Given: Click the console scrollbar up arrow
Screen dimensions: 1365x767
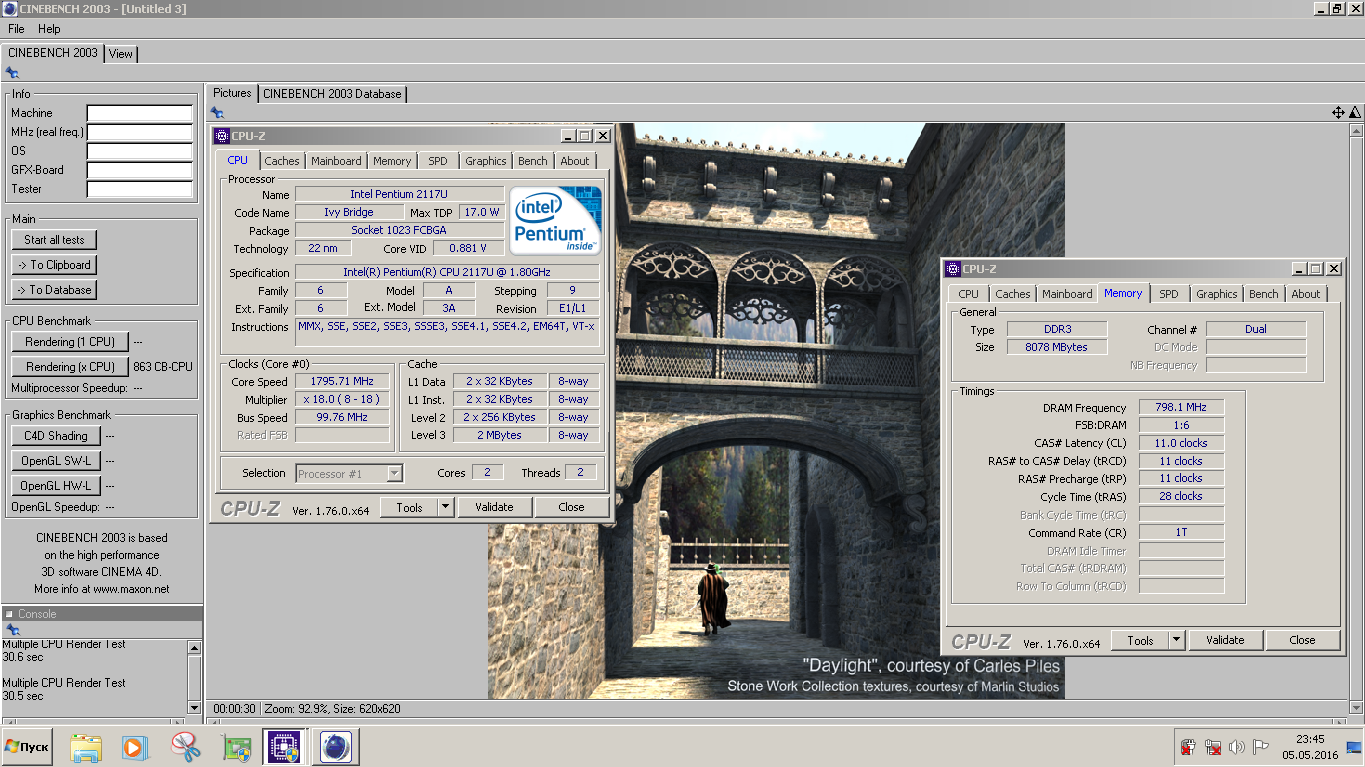Looking at the screenshot, I should [195, 647].
